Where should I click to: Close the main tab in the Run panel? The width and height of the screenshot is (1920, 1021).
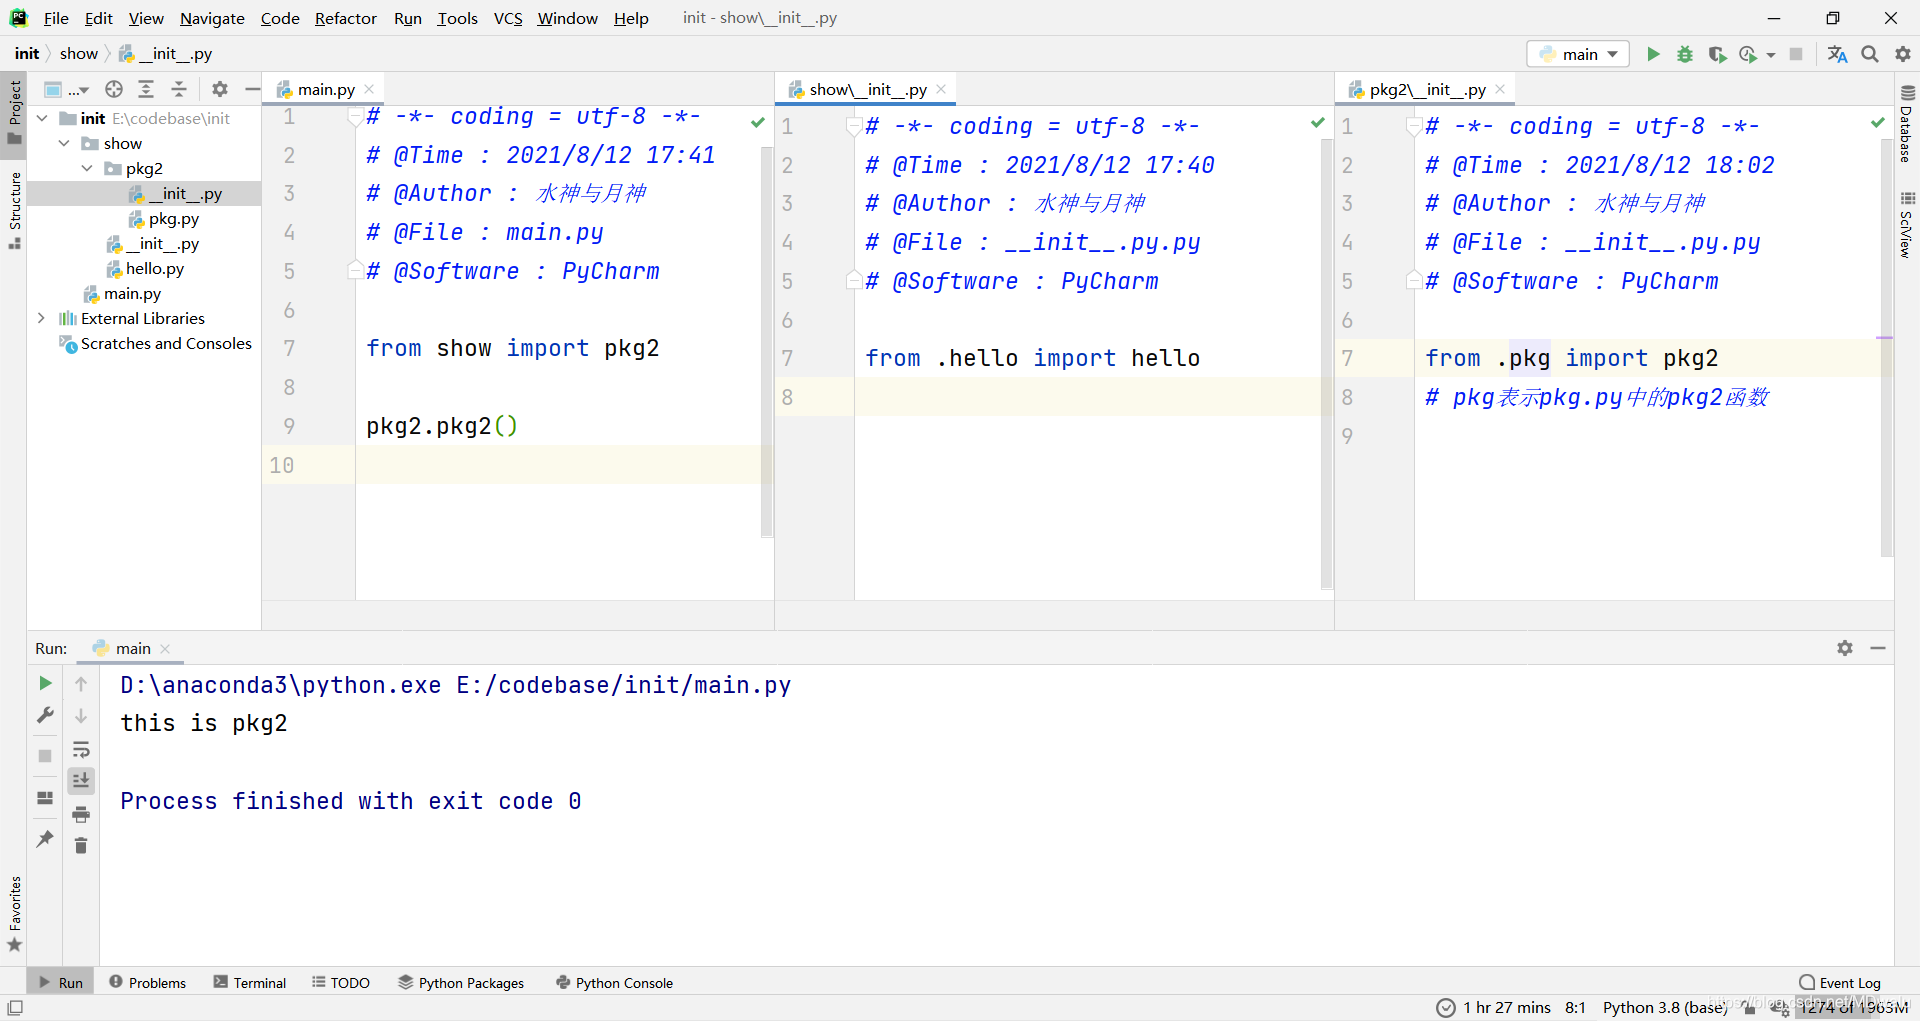(166, 649)
